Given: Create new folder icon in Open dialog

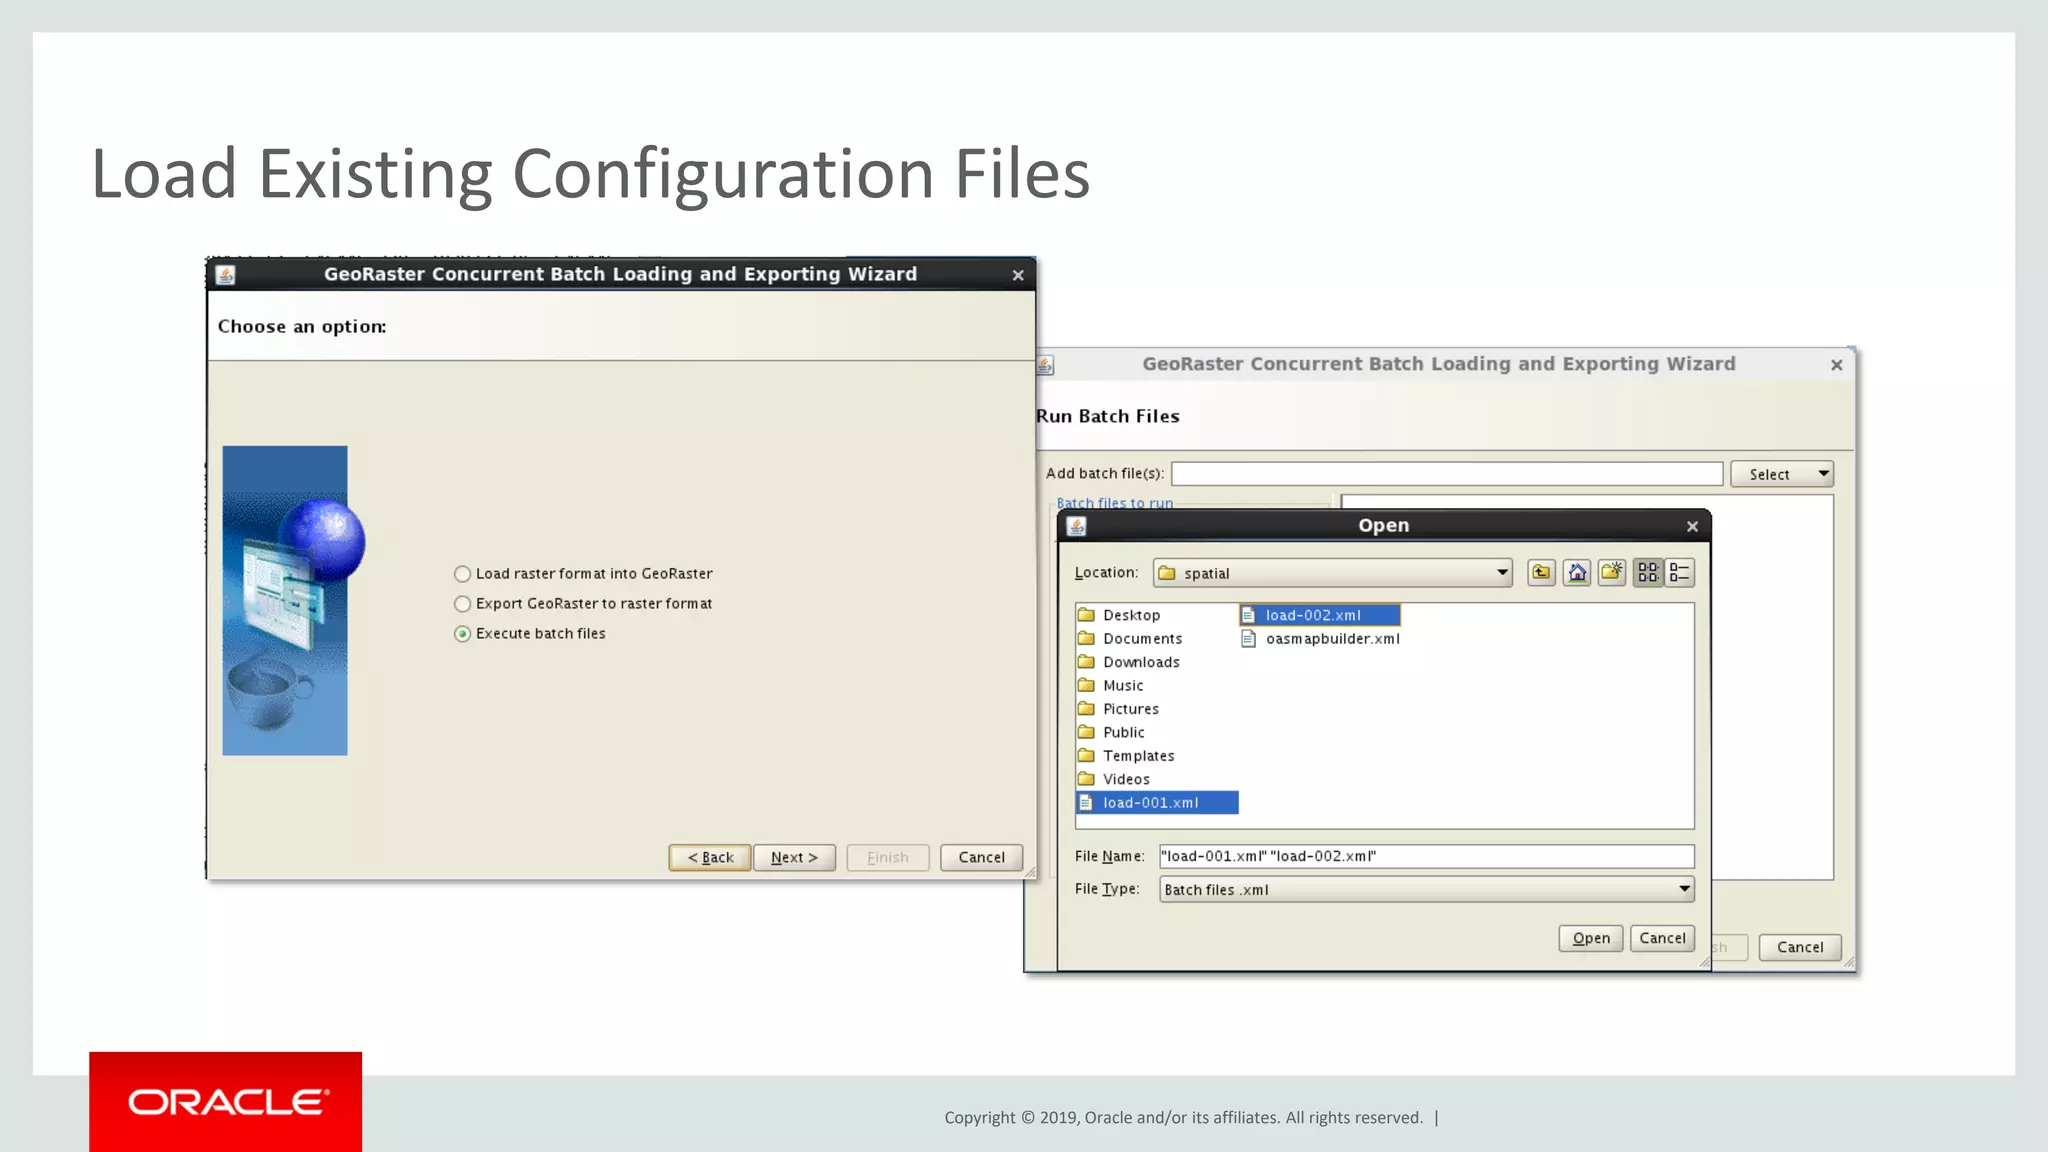Looking at the screenshot, I should [x=1612, y=573].
